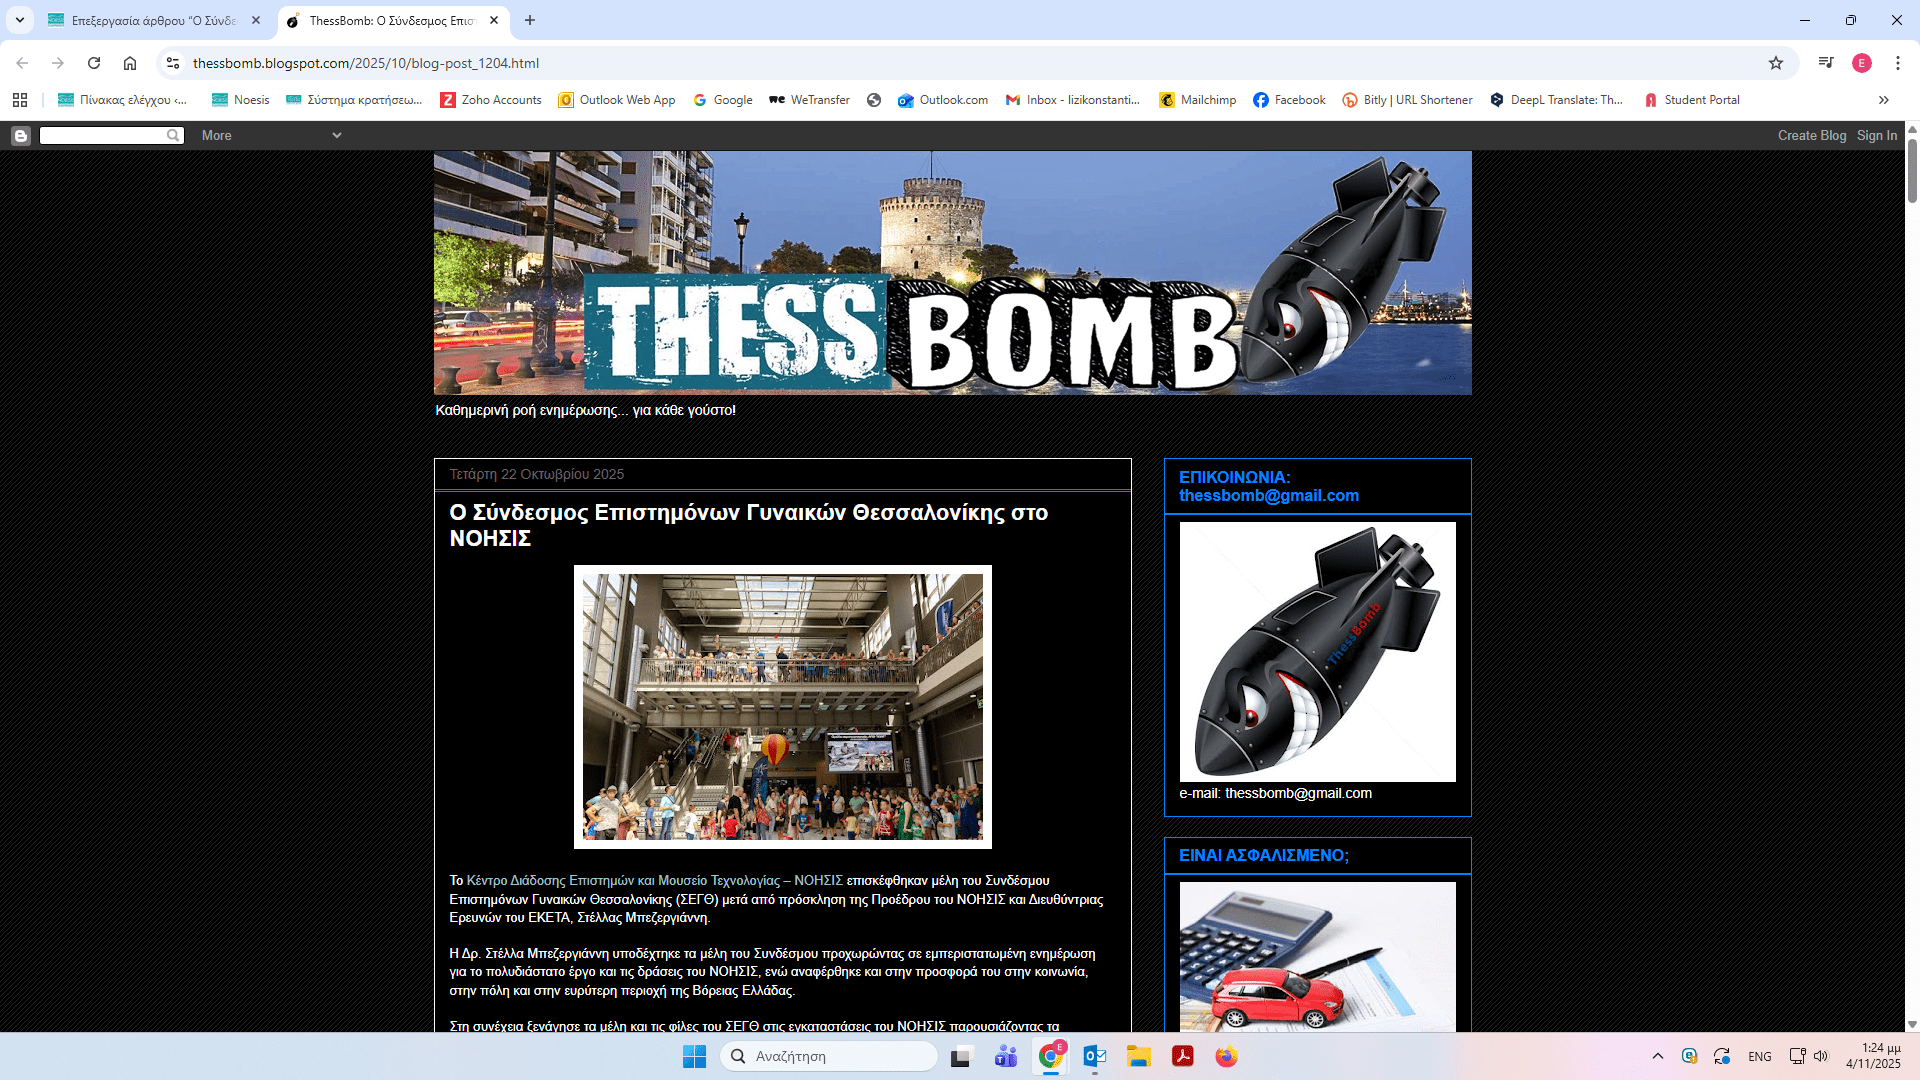This screenshot has height=1080, width=1920.
Task: Click the page vertical scrollbar thumb
Action: click(1912, 170)
